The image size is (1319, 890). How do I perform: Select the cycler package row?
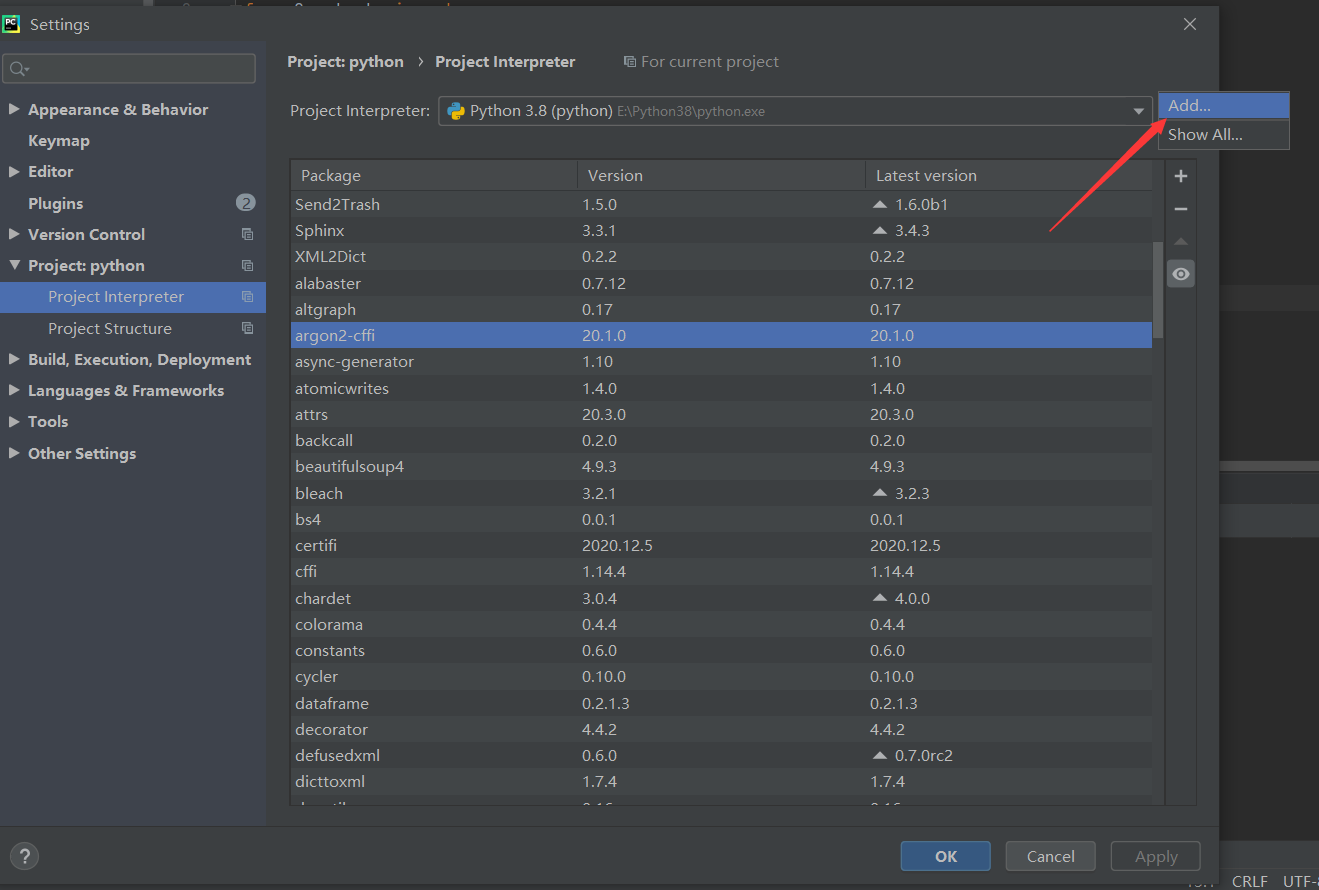pos(721,676)
